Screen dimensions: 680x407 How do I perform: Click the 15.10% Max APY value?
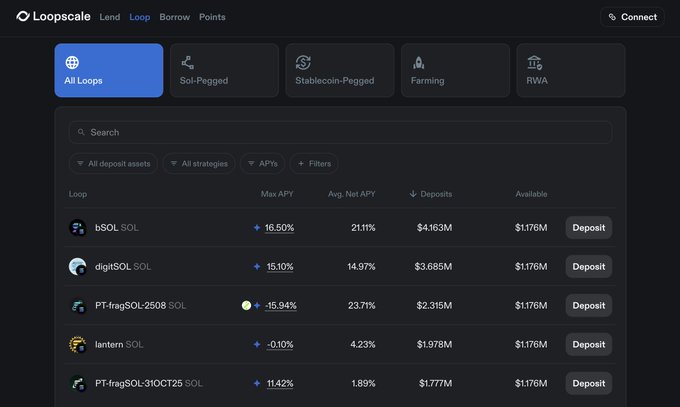tap(280, 266)
